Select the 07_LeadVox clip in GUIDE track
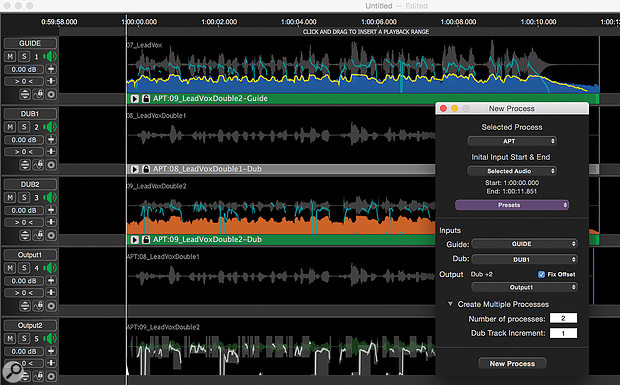The width and height of the screenshot is (620, 385). click(x=363, y=66)
